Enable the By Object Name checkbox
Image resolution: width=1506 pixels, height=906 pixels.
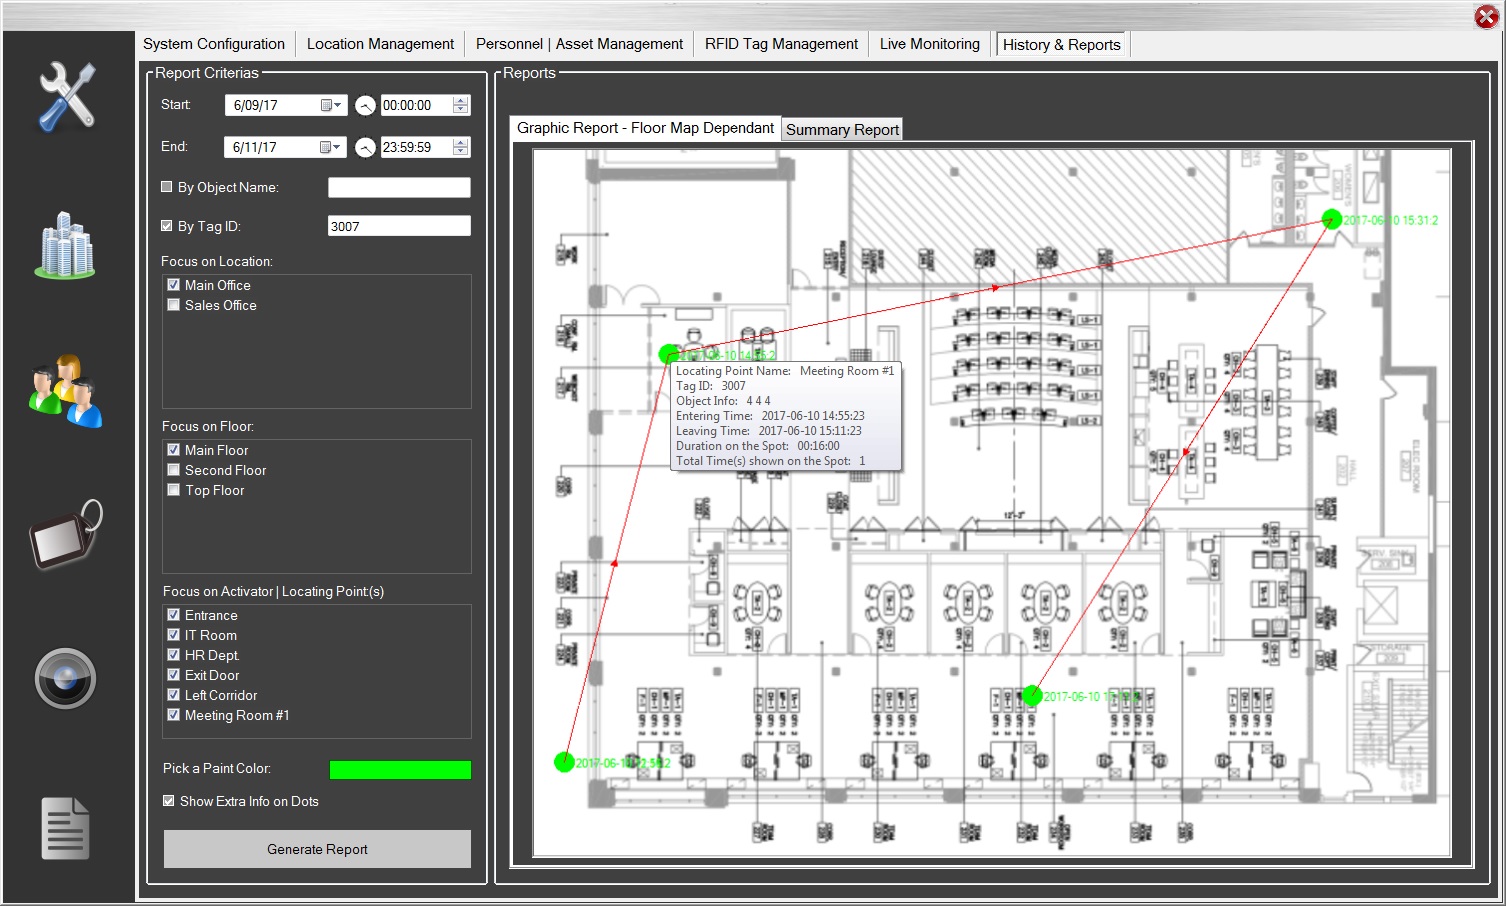[167, 187]
